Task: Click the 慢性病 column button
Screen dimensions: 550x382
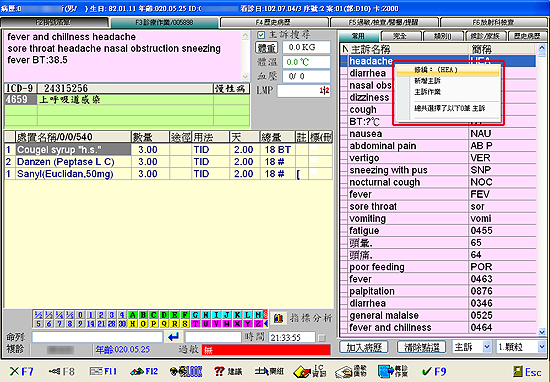Action: point(231,88)
